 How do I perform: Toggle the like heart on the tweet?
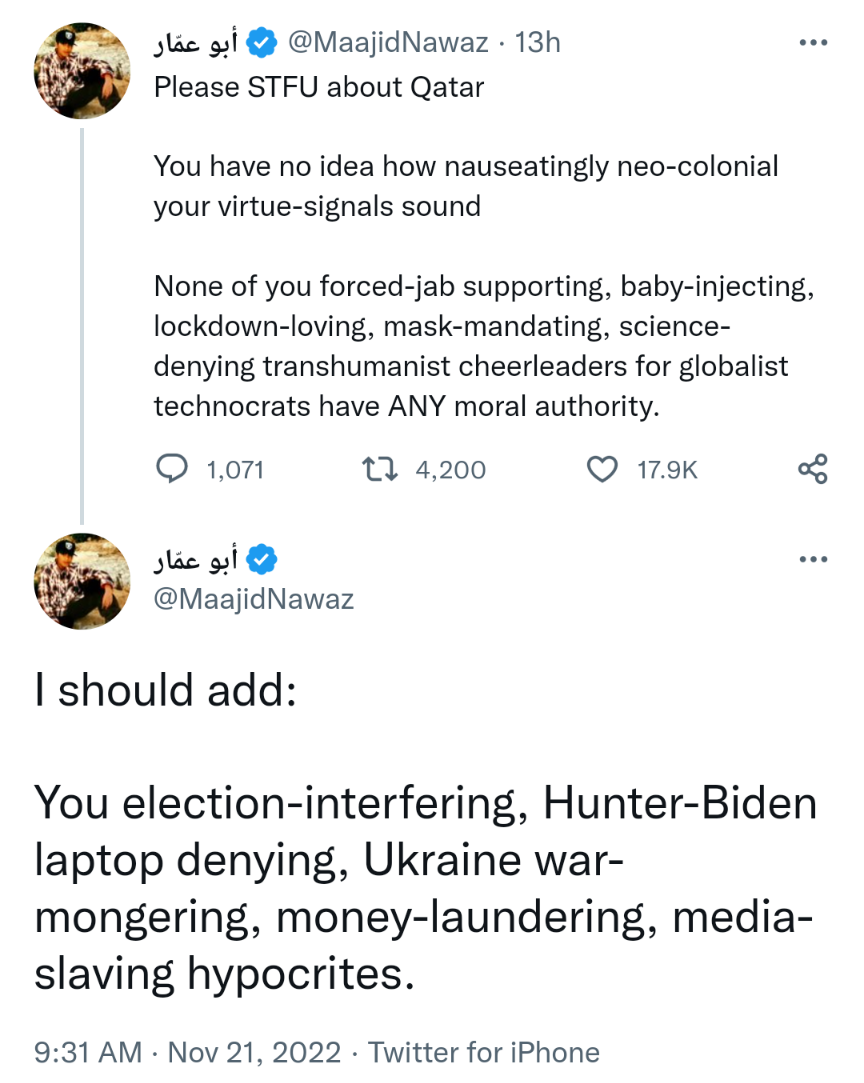pyautogui.click(x=601, y=469)
